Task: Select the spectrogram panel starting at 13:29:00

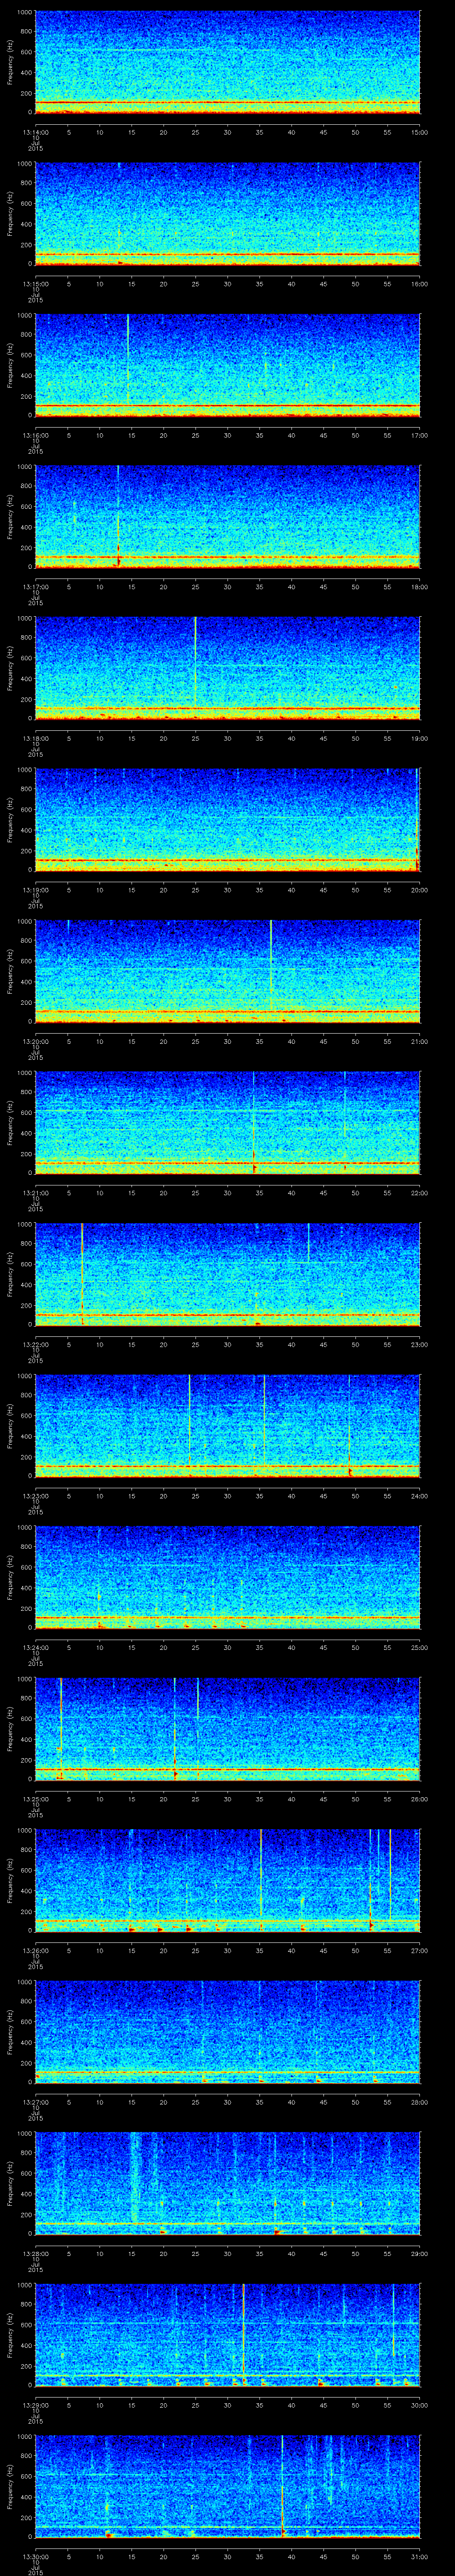Action: point(227,2334)
